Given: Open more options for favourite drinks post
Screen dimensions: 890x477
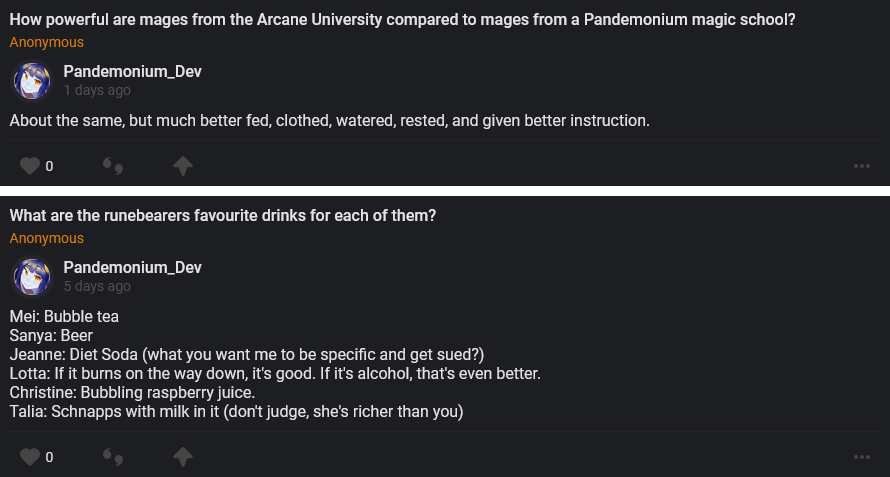Looking at the screenshot, I should click(862, 457).
